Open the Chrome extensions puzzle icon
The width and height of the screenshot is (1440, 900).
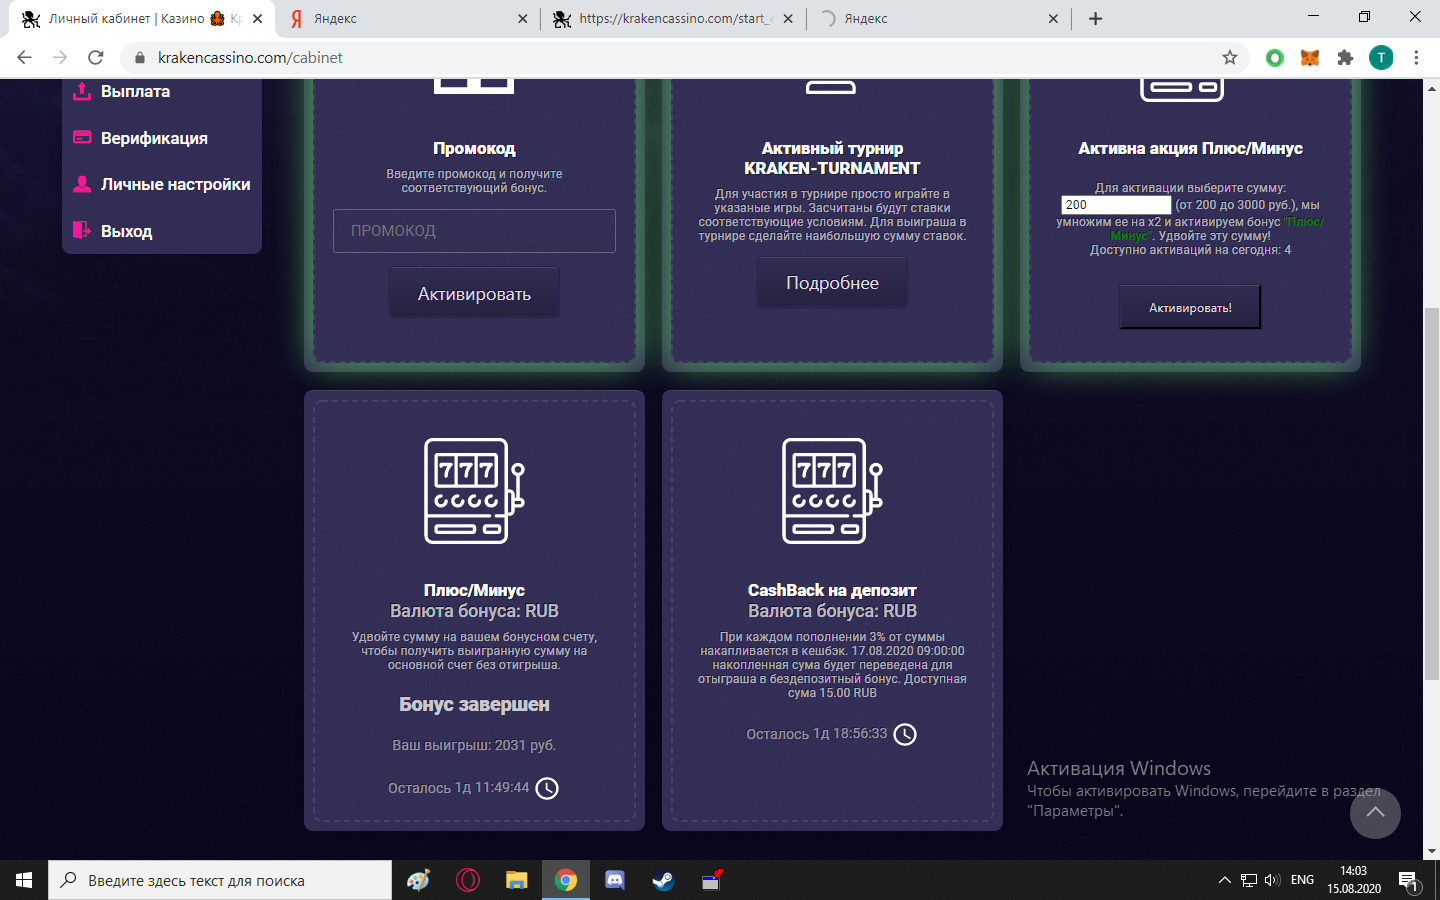click(x=1345, y=58)
